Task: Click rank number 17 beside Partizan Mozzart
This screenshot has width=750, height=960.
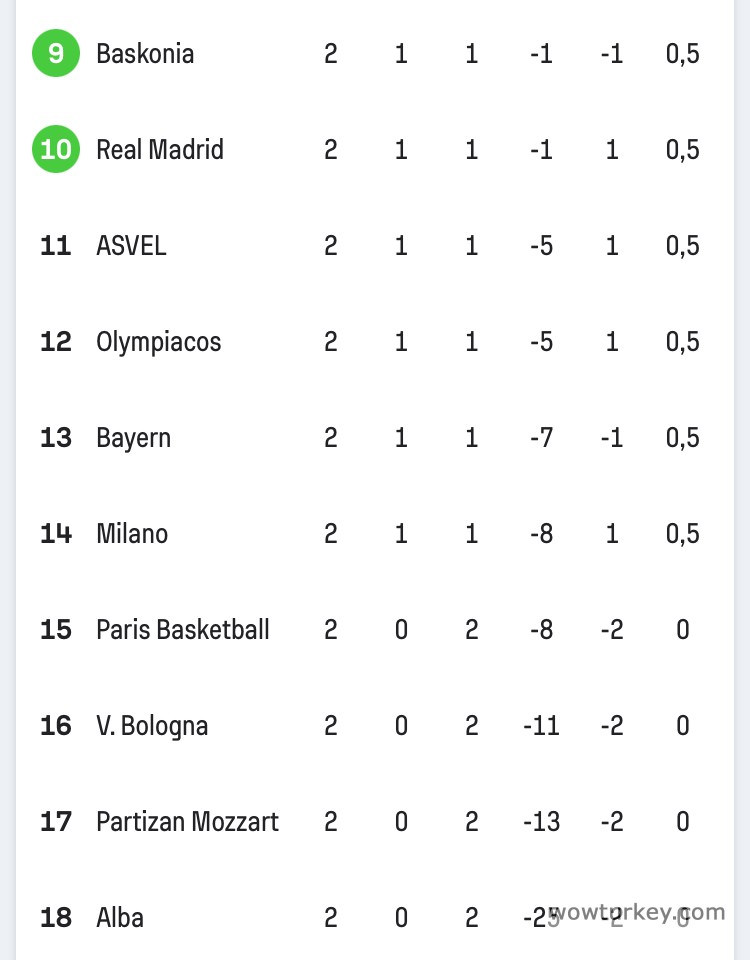Action: tap(56, 821)
